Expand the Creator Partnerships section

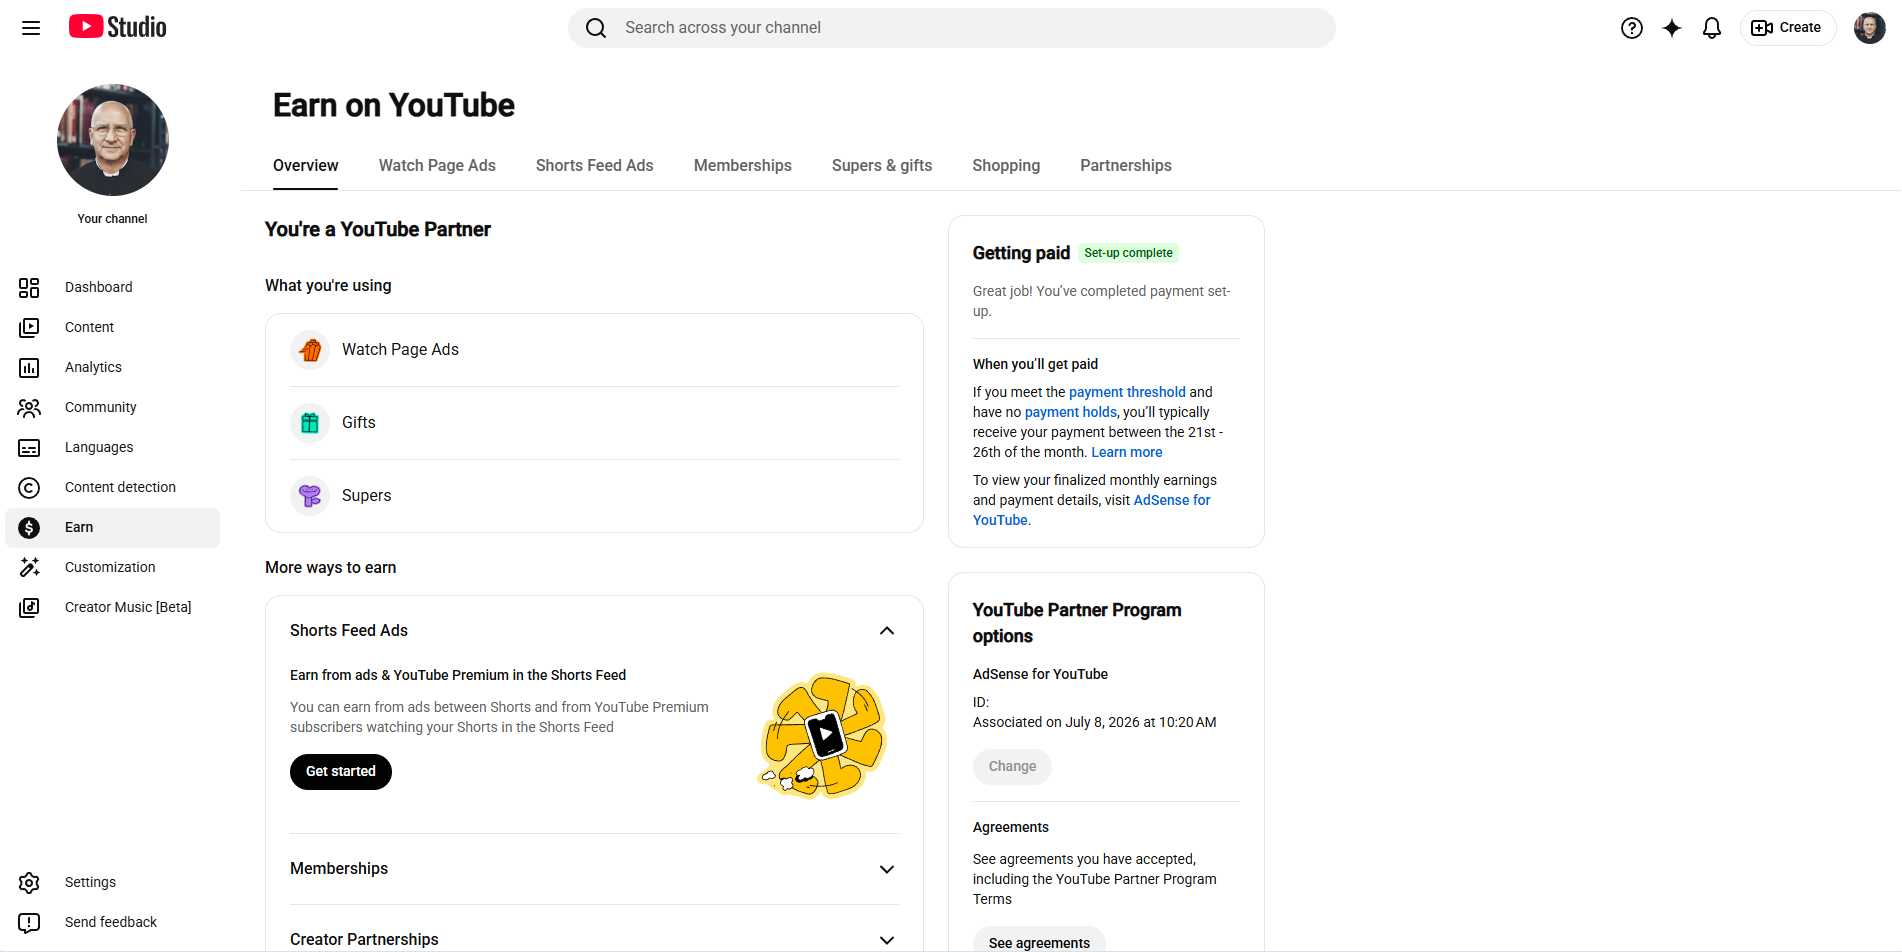coord(887,941)
